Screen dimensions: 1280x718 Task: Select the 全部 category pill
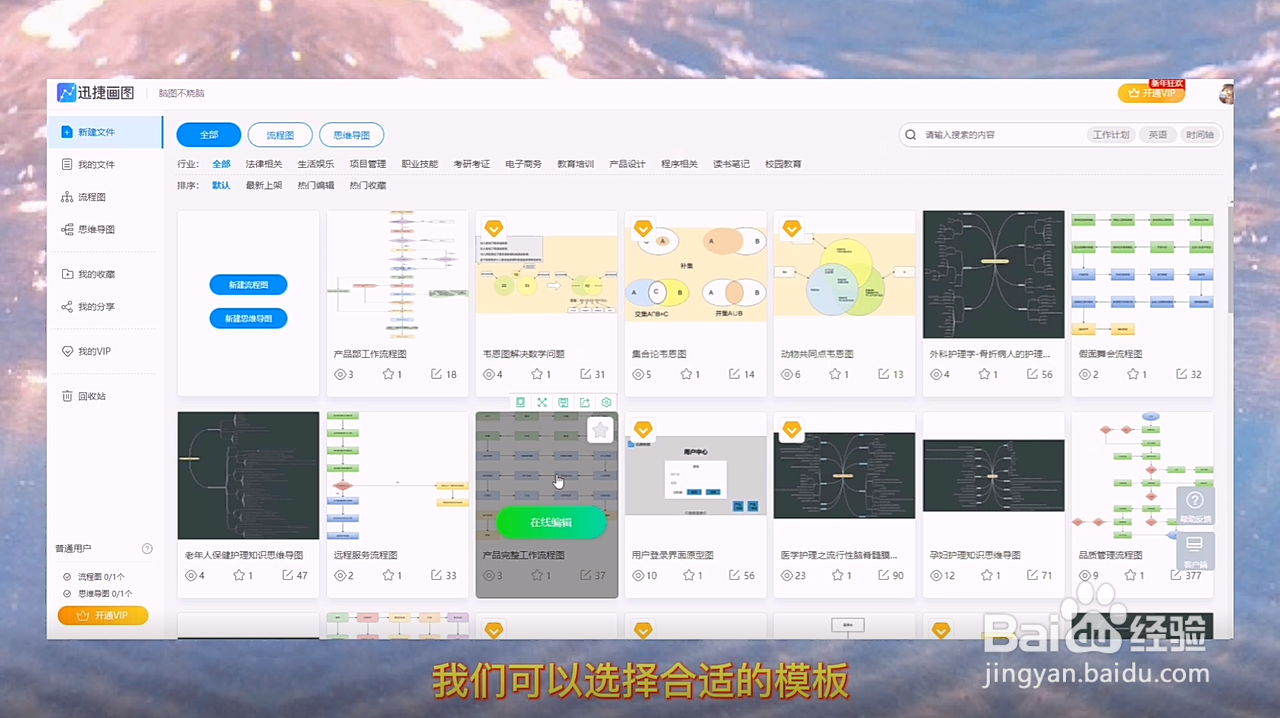(x=209, y=135)
